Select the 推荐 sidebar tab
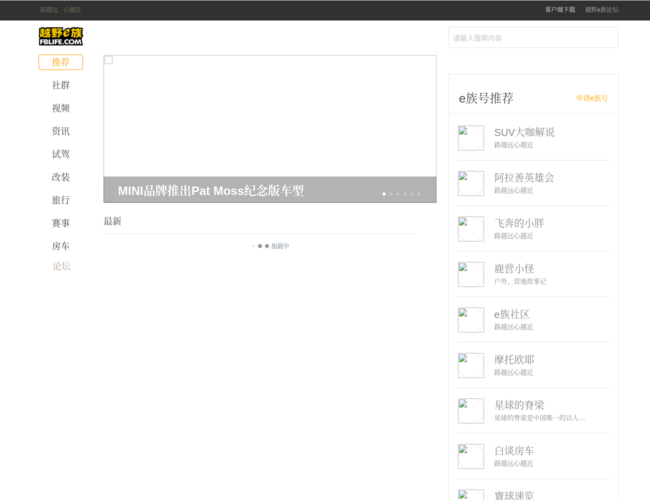Screen dimensions: 650x500 tap(61, 62)
